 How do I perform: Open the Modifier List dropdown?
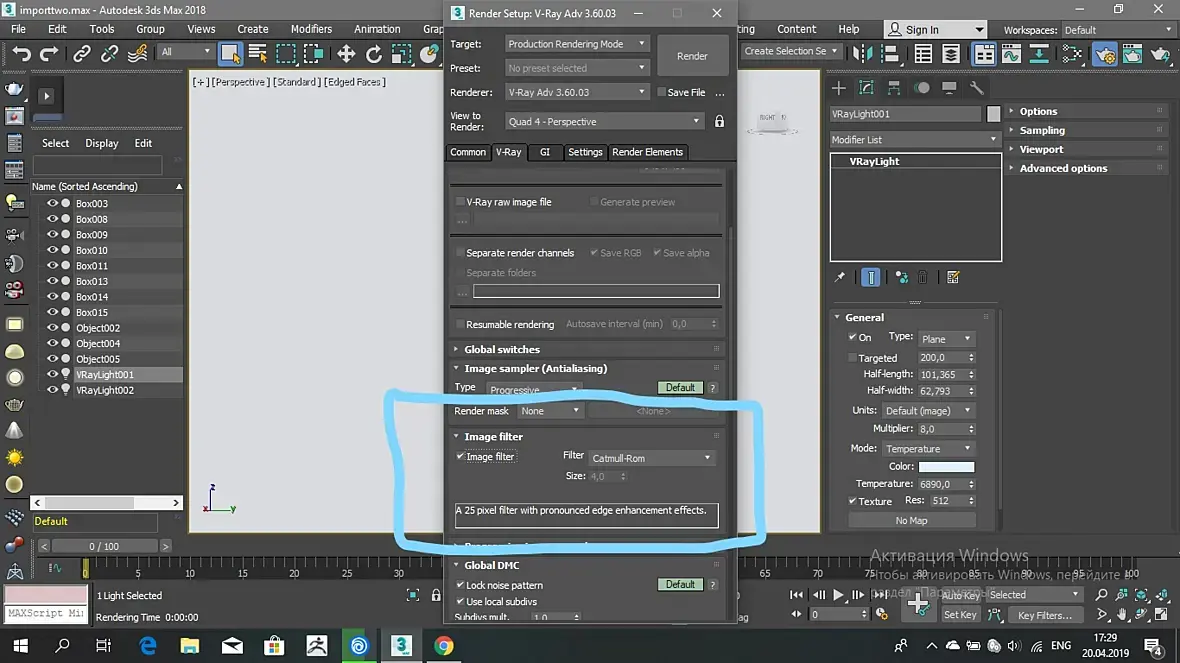click(914, 139)
